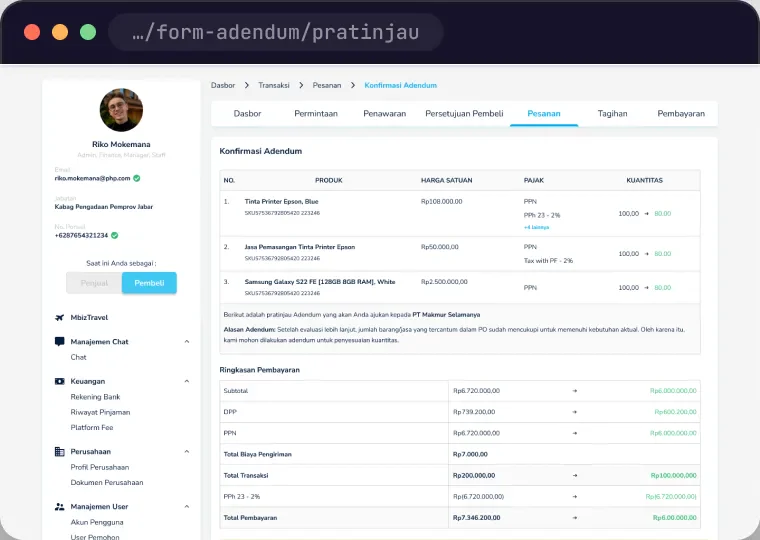Open the Pembayaran tab
Image resolution: width=760 pixels, height=540 pixels.
pos(681,113)
